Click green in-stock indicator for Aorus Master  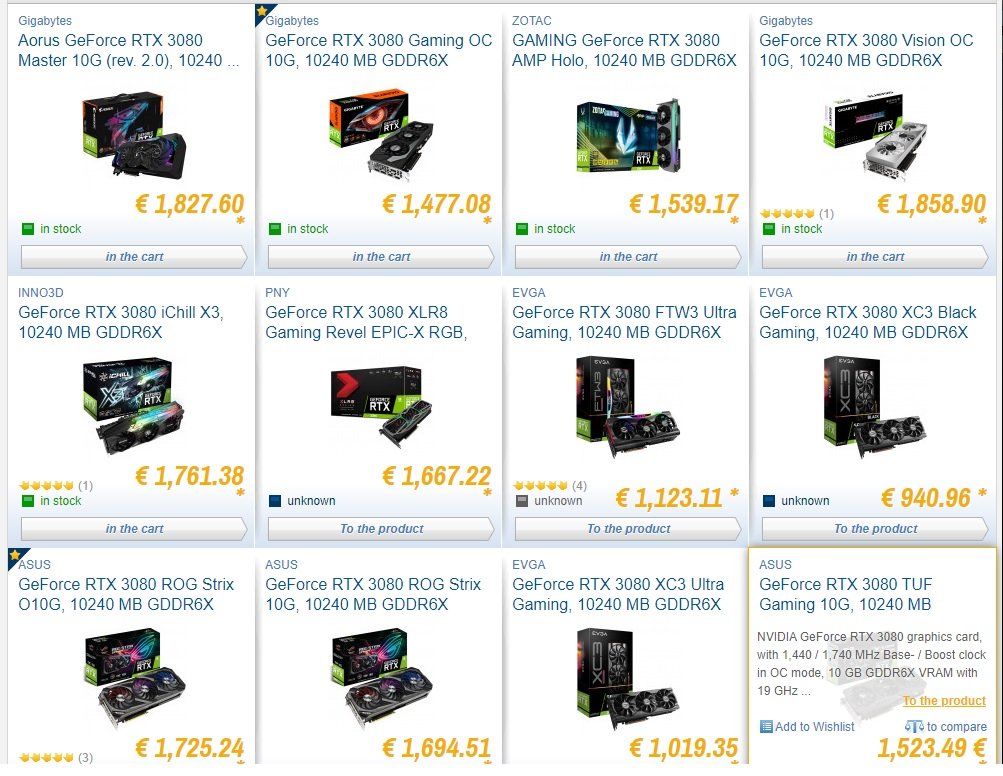28,229
